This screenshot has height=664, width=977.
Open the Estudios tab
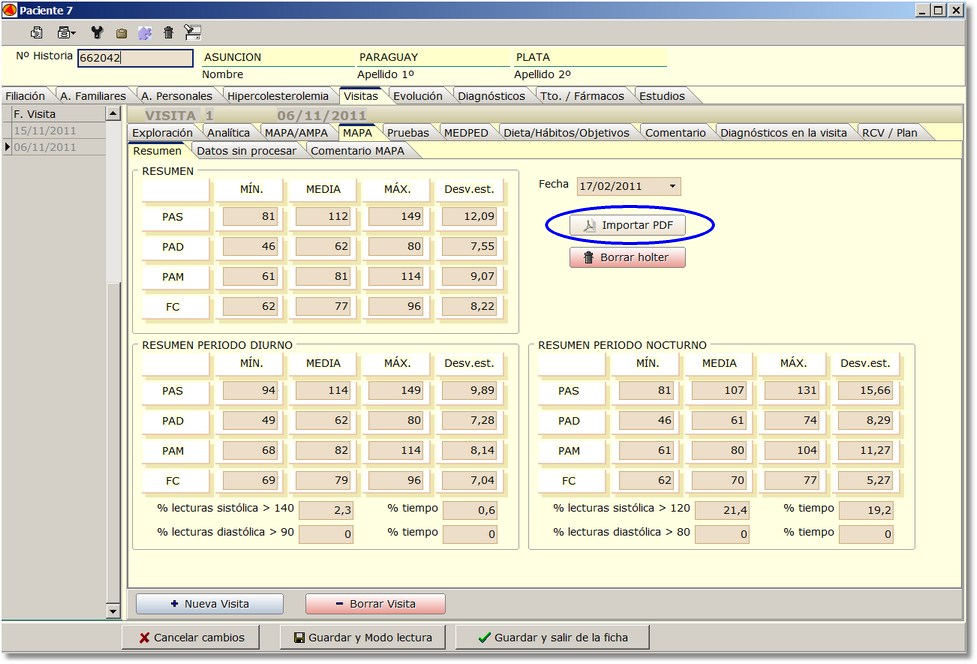point(662,96)
